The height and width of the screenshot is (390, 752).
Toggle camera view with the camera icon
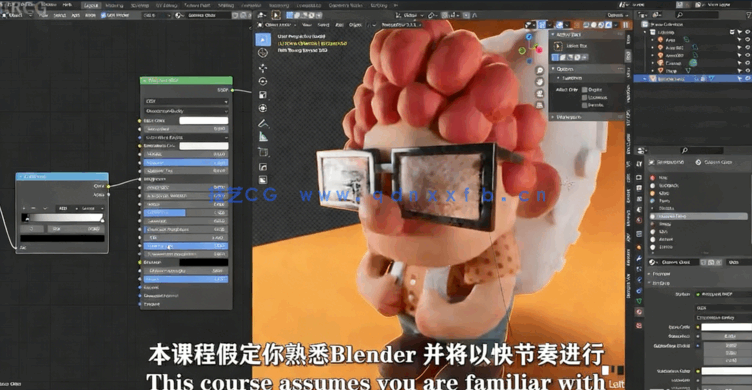click(540, 94)
